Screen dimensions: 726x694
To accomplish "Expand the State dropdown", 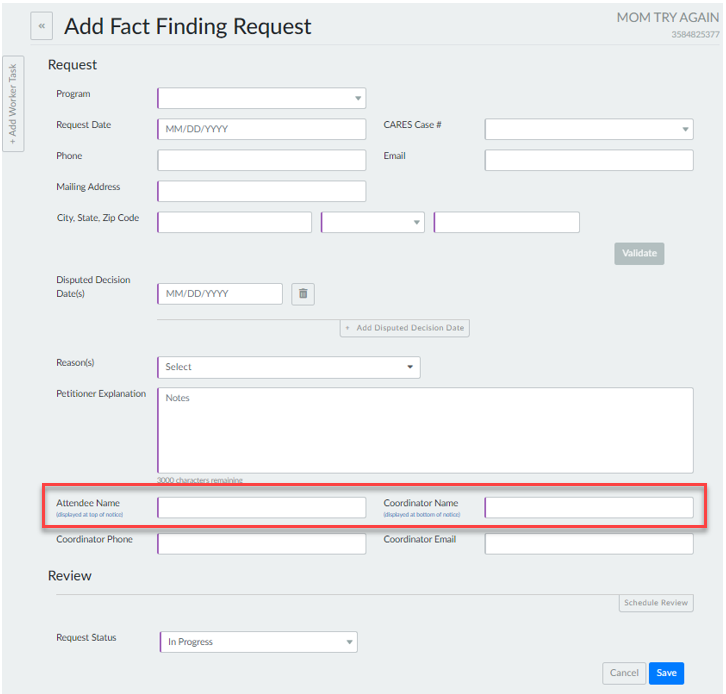I will (372, 222).
